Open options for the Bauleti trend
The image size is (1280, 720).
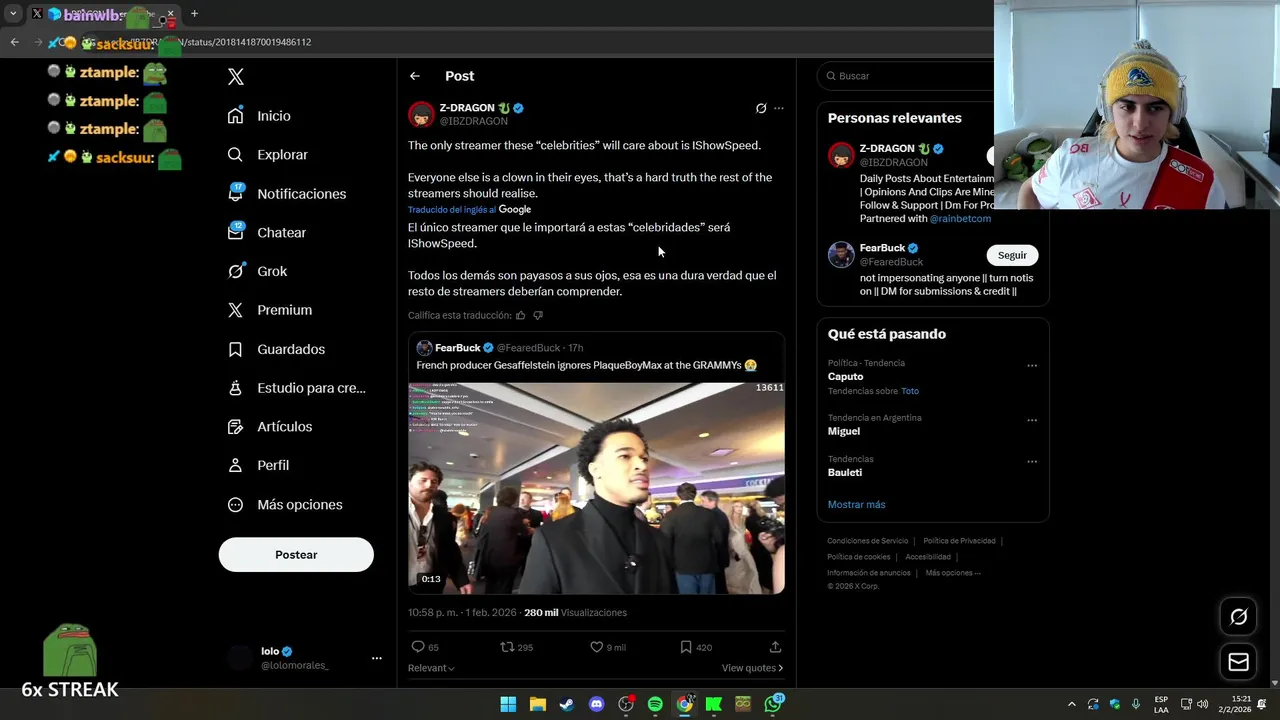click(1032, 462)
